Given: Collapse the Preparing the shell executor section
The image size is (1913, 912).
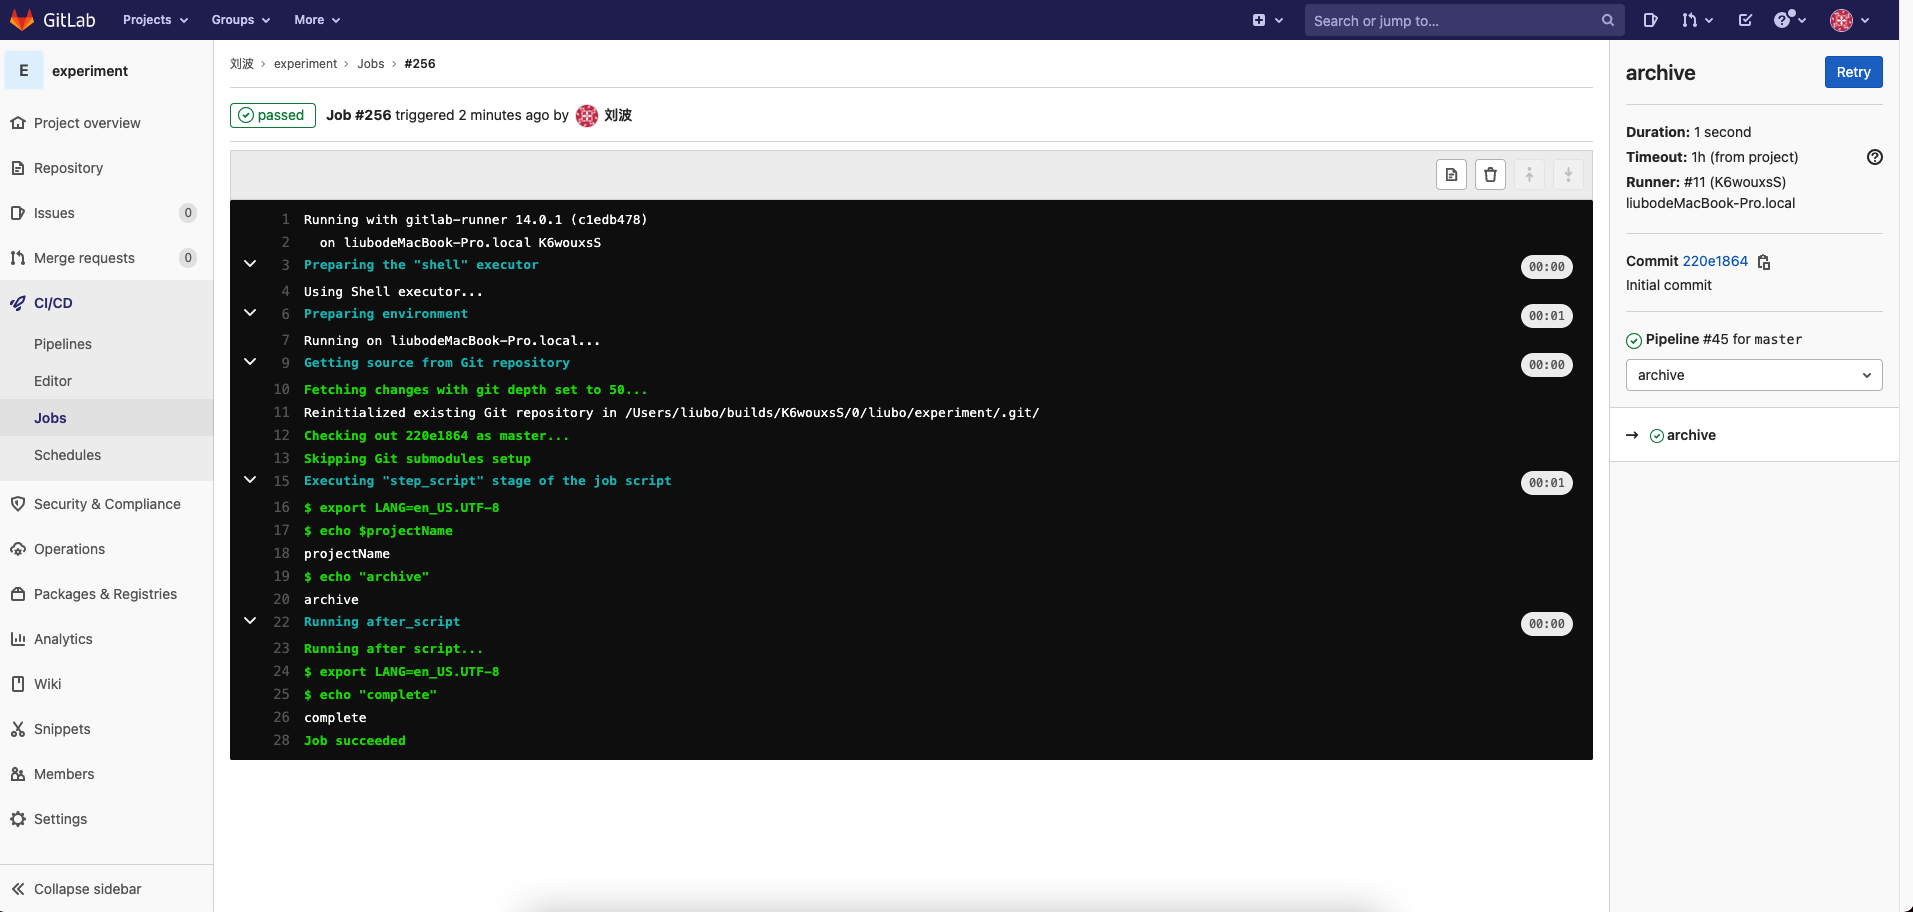Looking at the screenshot, I should click(250, 264).
